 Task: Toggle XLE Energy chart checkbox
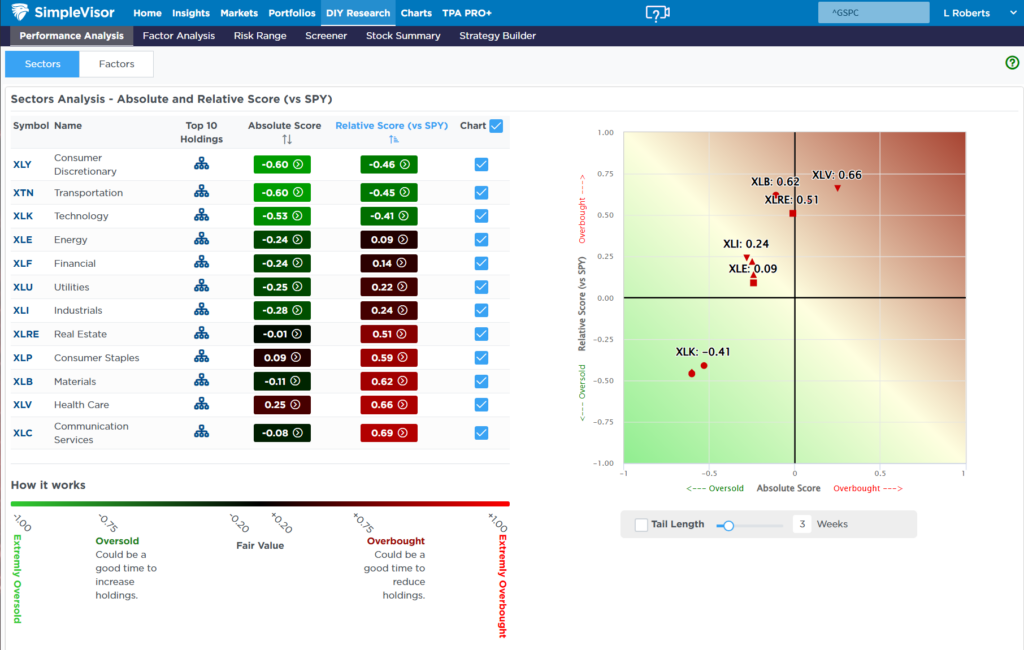481,240
